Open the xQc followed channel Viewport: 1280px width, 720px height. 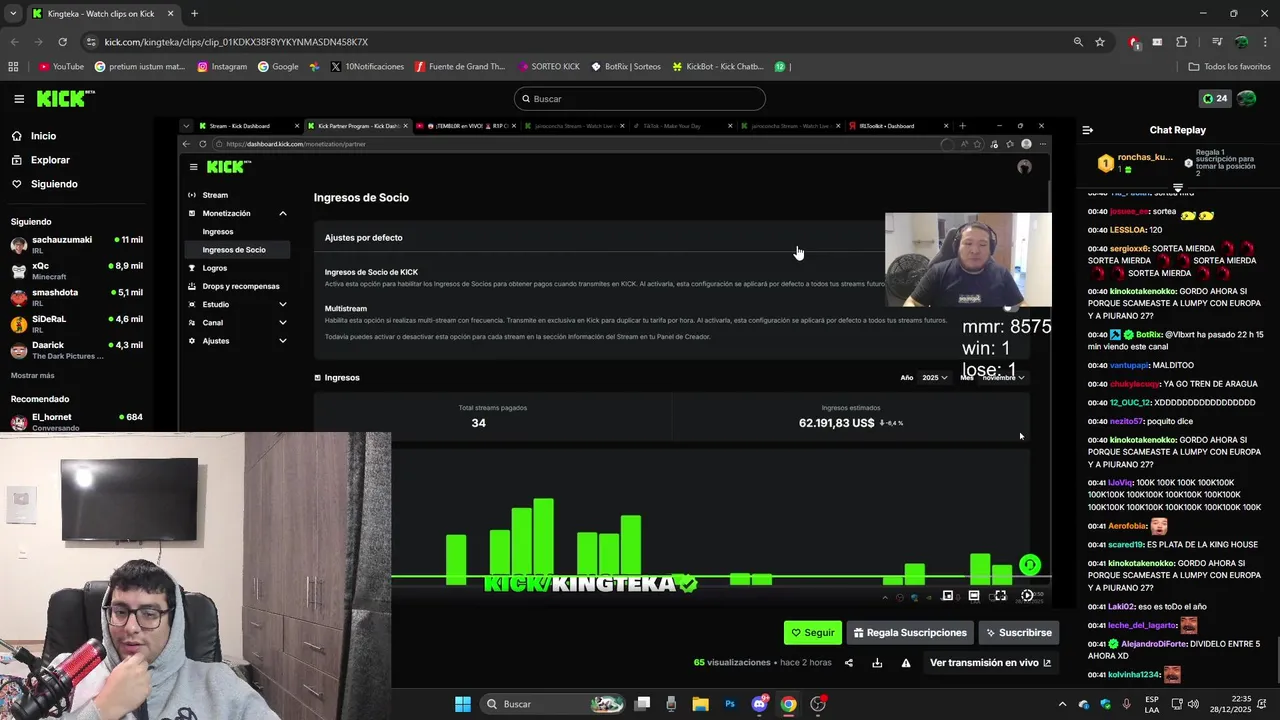coord(76,271)
